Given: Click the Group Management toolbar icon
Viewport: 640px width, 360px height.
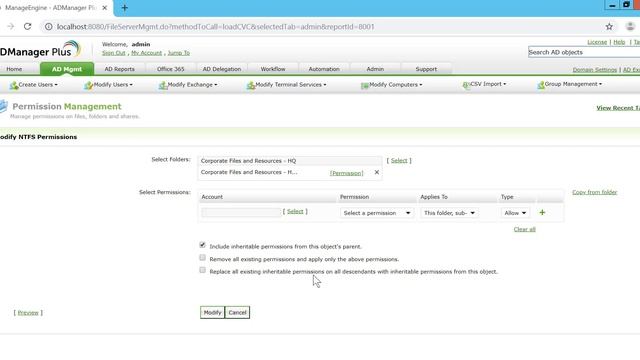Looking at the screenshot, I should pos(541,84).
